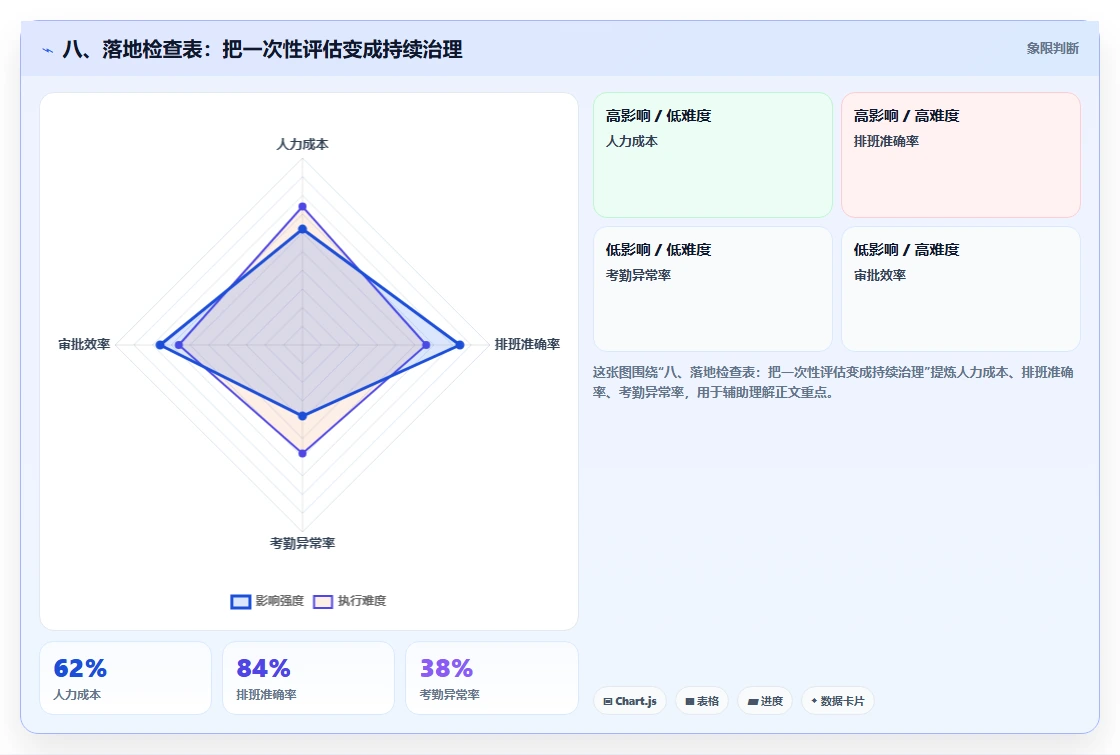Viewport: 1120px width, 755px height.
Task: Click blue 影响强度 point on 人力成本 axis
Action: click(302, 229)
